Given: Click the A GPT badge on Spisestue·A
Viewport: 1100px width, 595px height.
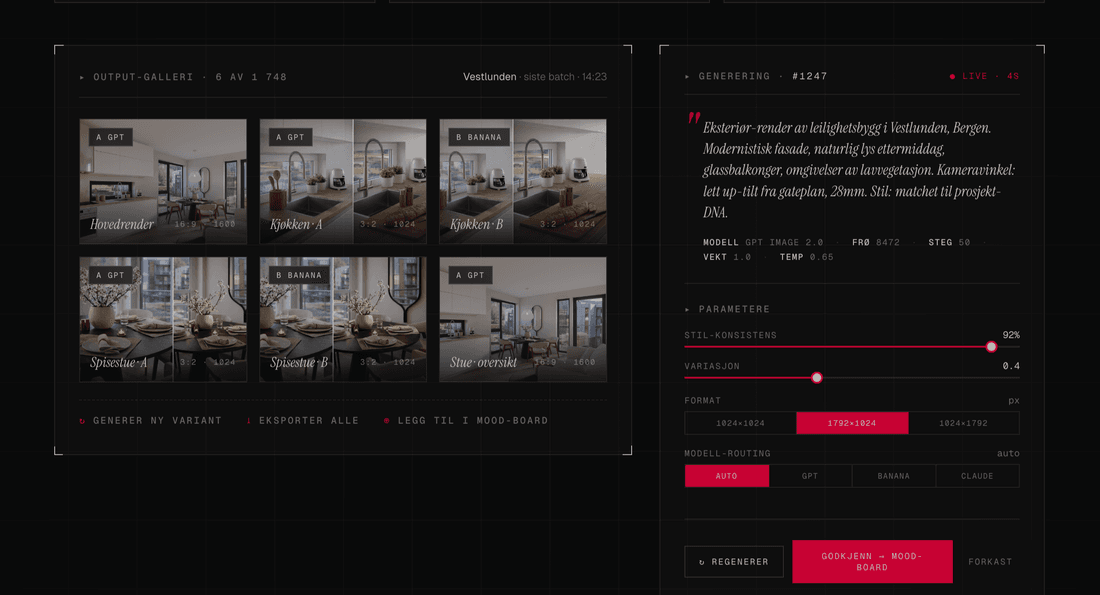Looking at the screenshot, I should (110, 275).
